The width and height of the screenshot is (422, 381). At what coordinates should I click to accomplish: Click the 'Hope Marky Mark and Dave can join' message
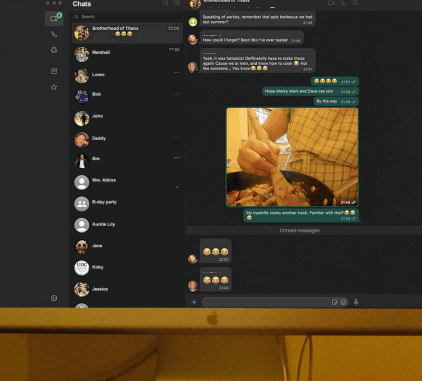coord(310,91)
